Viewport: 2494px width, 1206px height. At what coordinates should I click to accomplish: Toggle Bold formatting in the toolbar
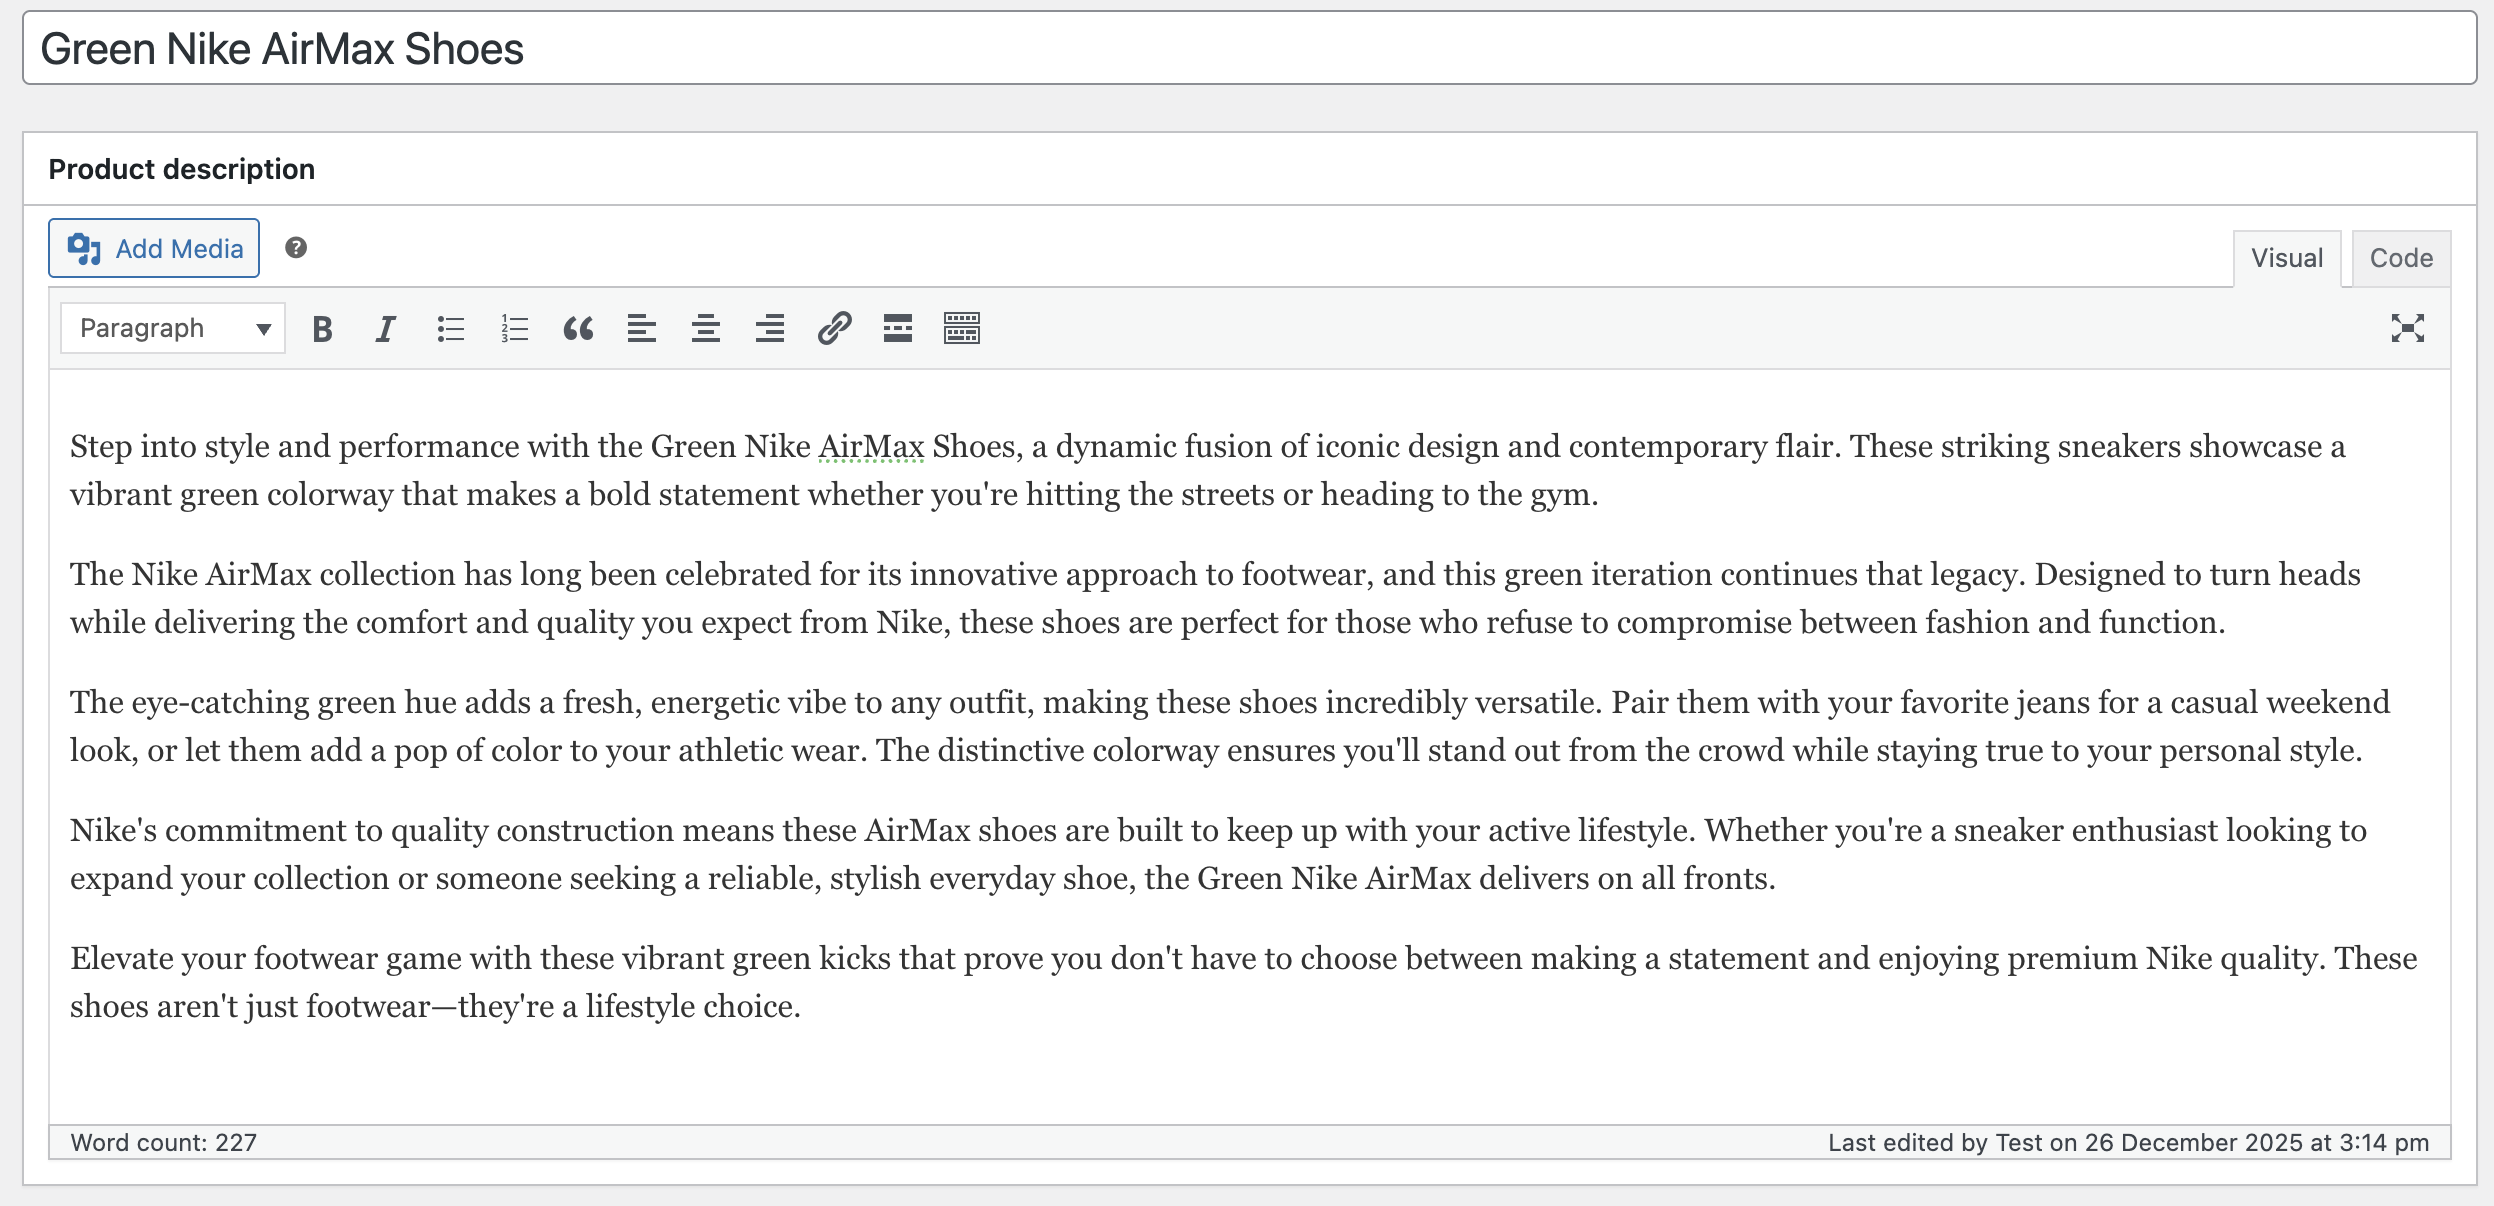322,328
